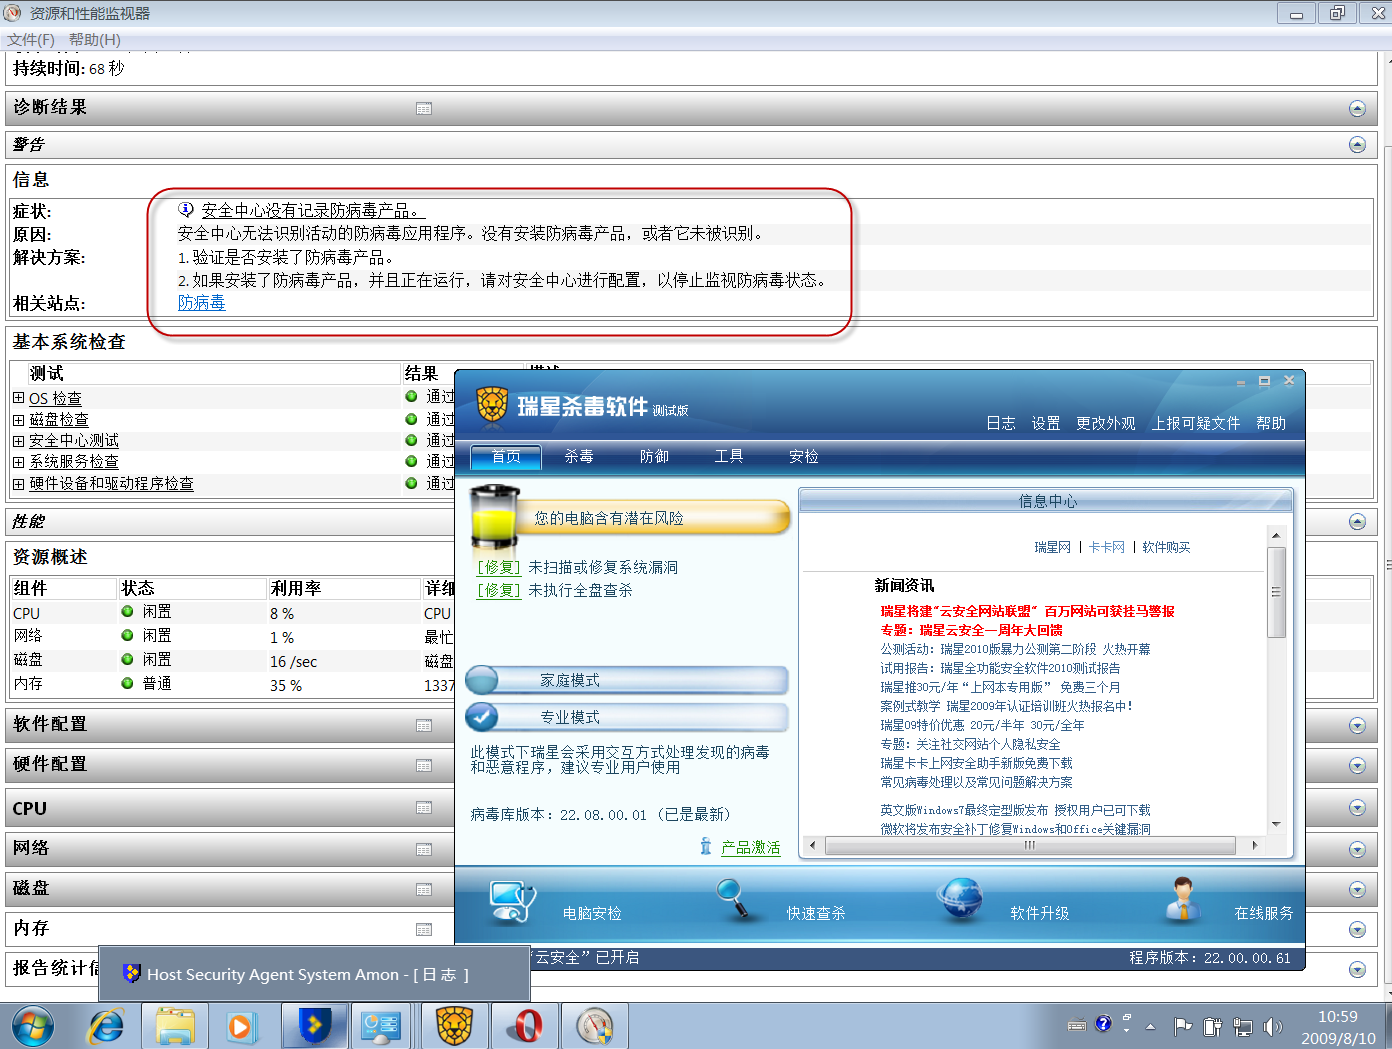Image resolution: width=1392 pixels, height=1049 pixels.
Task: Open 防病毒 related site link
Action: tap(201, 303)
